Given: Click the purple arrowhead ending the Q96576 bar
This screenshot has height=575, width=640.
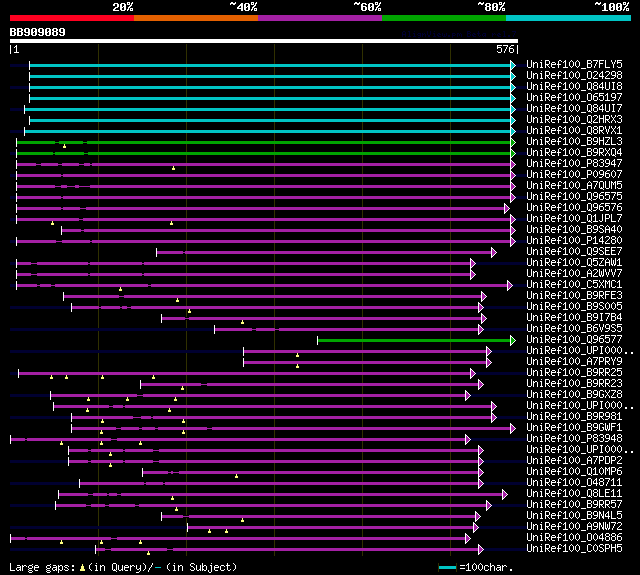Looking at the screenshot, I should click(x=507, y=209).
